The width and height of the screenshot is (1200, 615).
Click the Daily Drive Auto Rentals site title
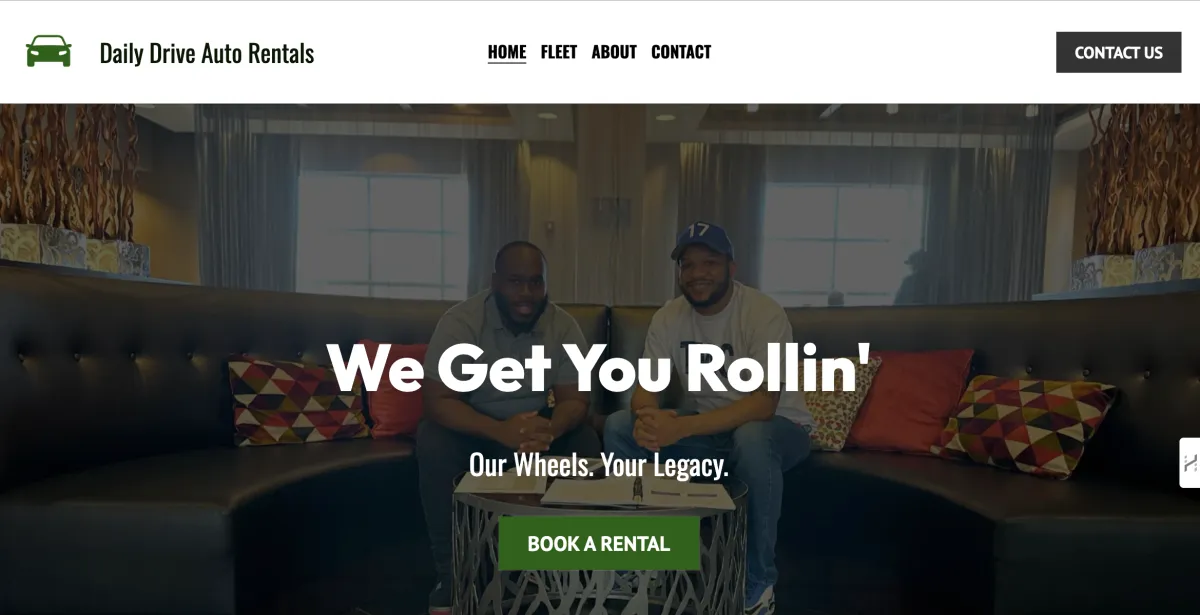(x=207, y=53)
